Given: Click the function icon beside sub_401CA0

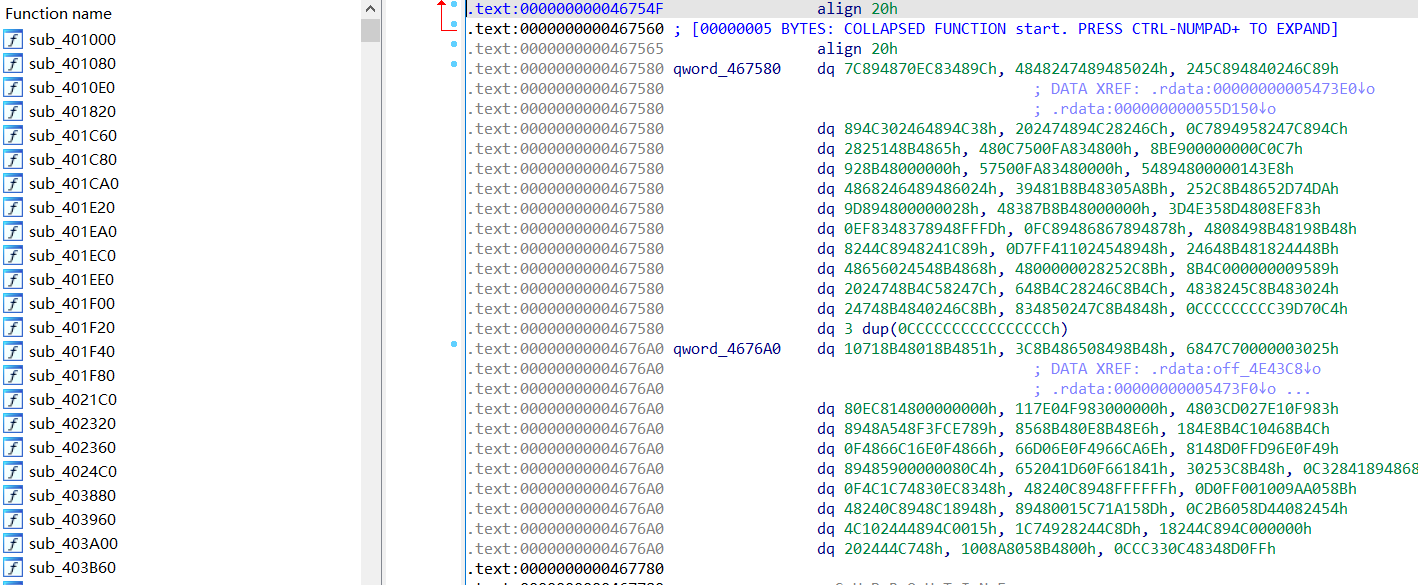Looking at the screenshot, I should pos(14,184).
